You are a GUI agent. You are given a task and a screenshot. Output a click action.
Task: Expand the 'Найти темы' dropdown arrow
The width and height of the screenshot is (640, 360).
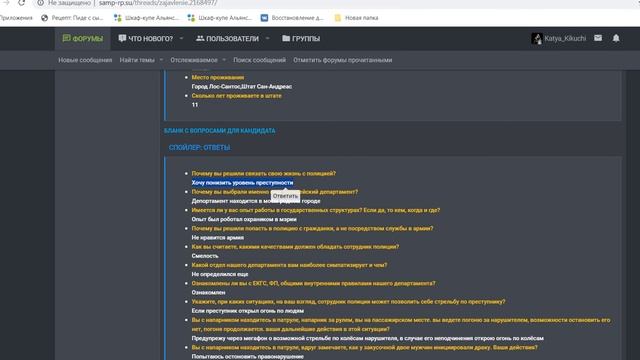(x=161, y=60)
